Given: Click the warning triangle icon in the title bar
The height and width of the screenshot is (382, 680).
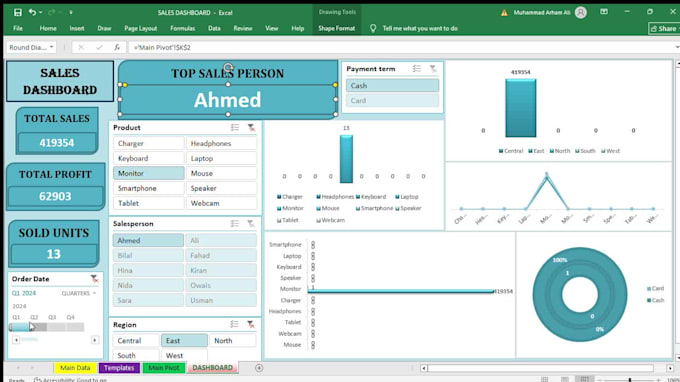Looking at the screenshot, I should point(504,13).
